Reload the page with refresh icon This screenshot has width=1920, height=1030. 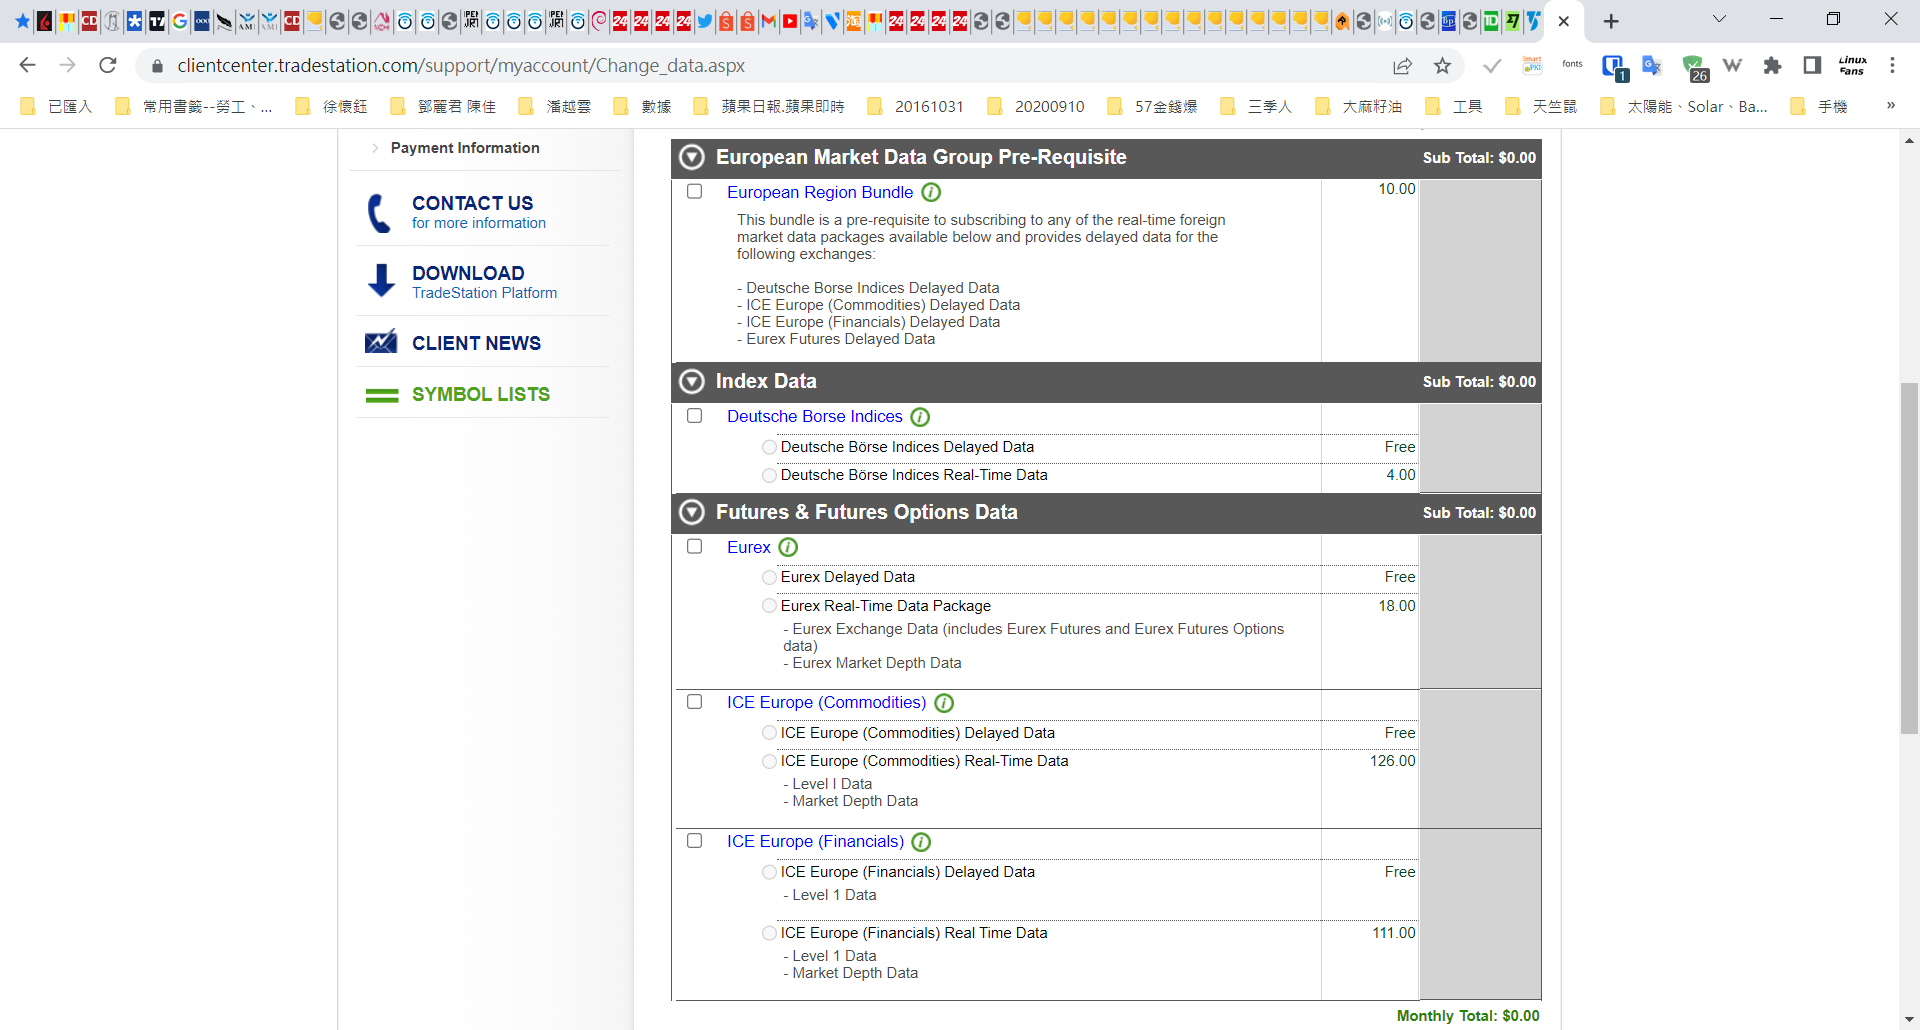click(x=108, y=65)
